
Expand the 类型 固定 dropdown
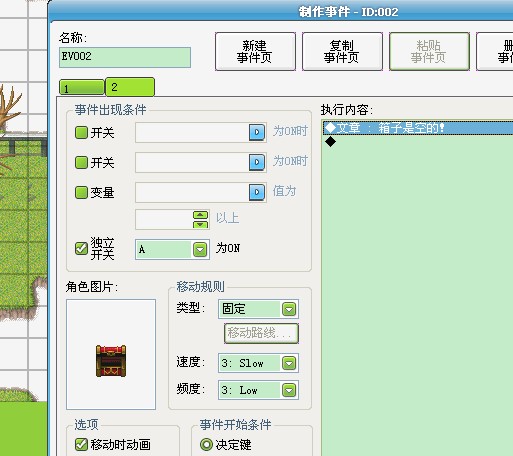[x=289, y=309]
